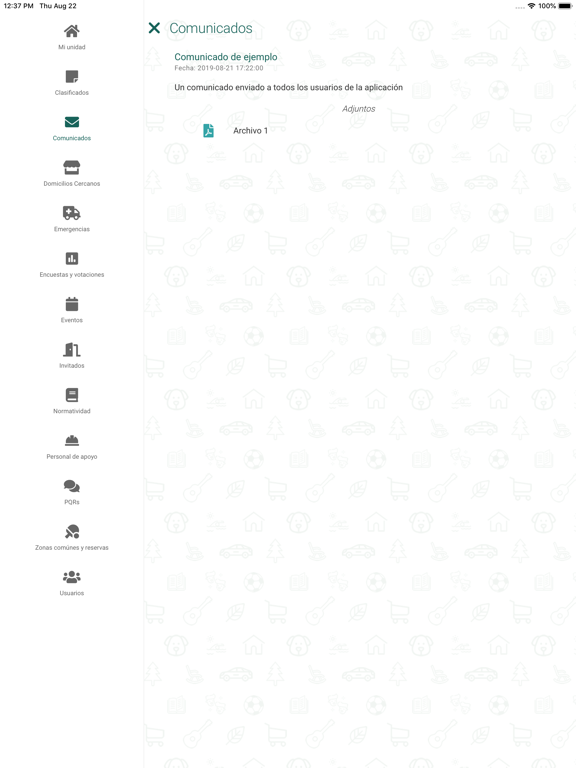Close the Comunicados view with X
Screen dimensions: 576x768
point(154,28)
